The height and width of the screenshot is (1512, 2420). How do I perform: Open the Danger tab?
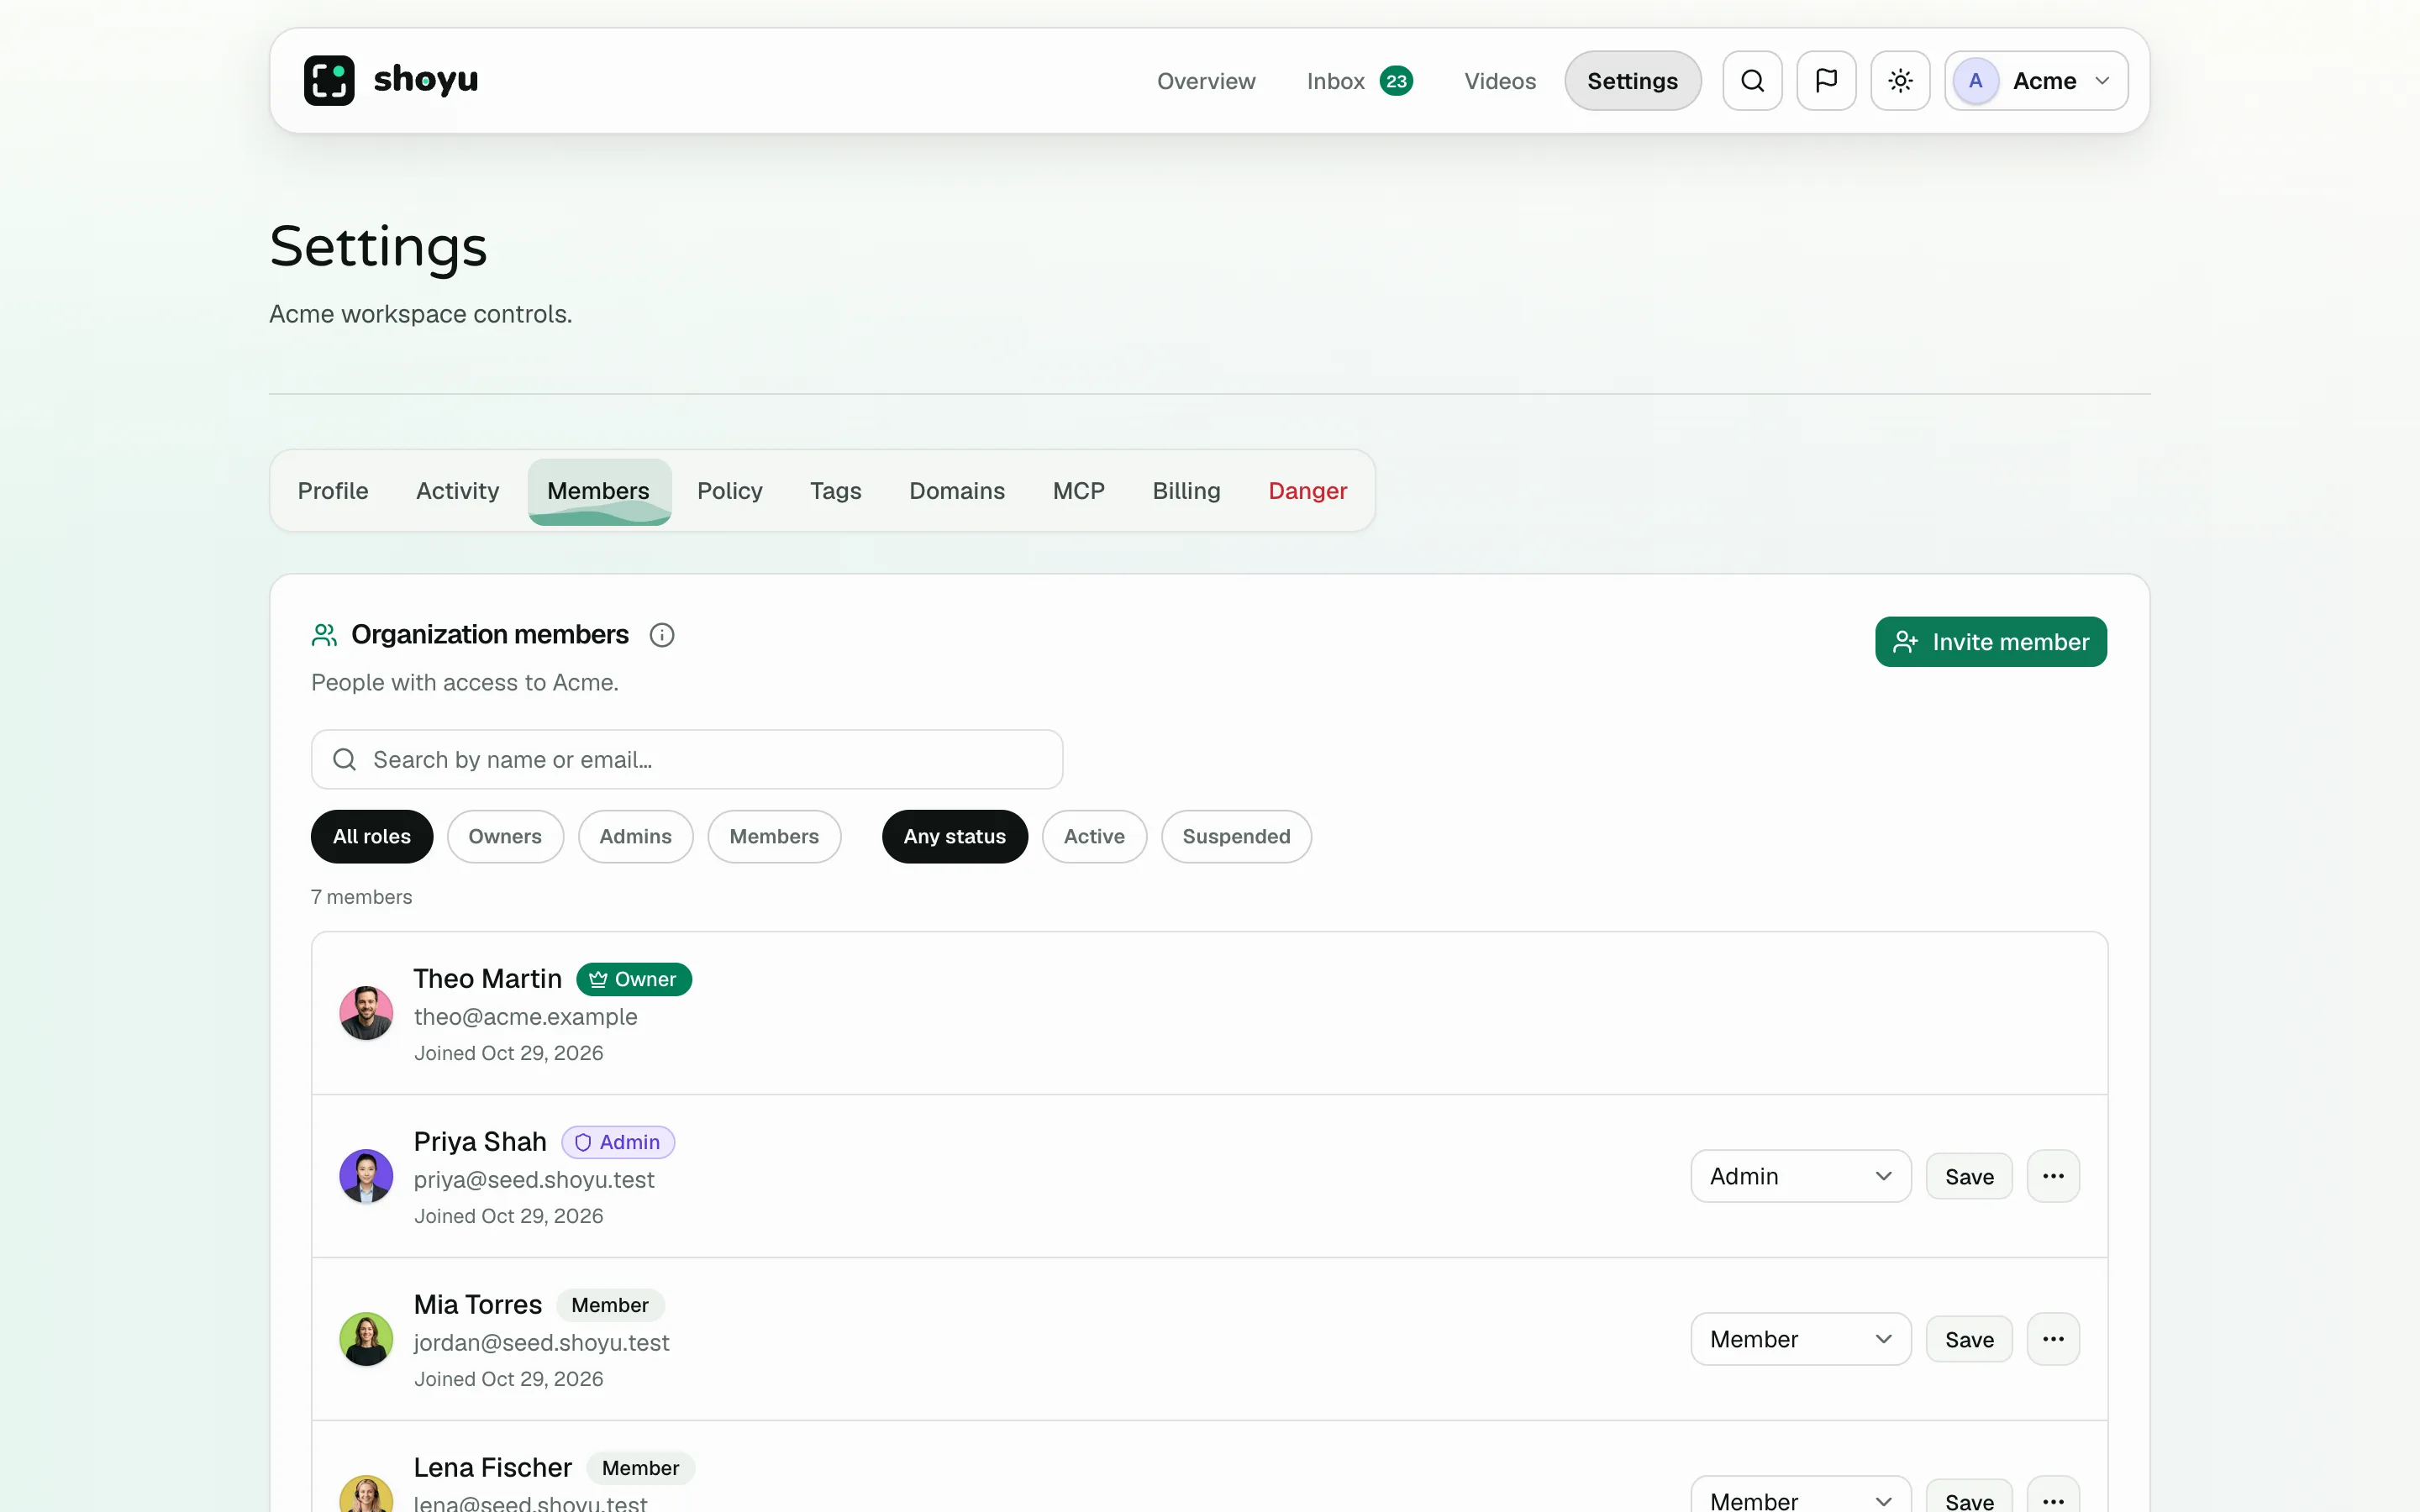[1307, 491]
